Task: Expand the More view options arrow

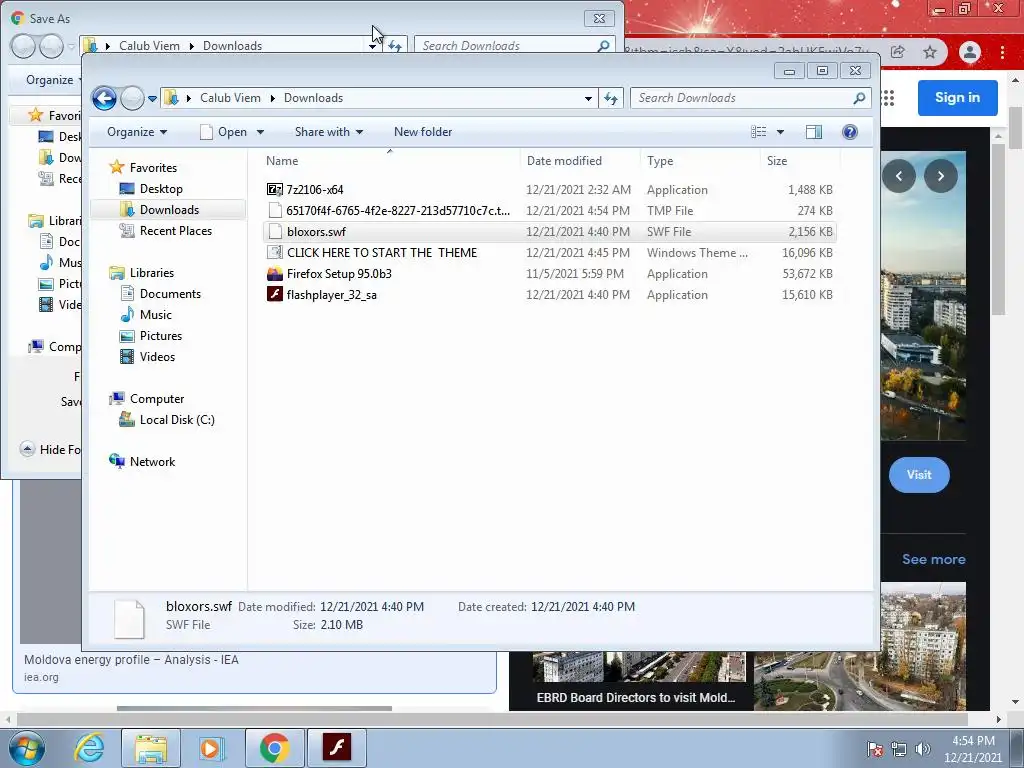Action: 780,132
